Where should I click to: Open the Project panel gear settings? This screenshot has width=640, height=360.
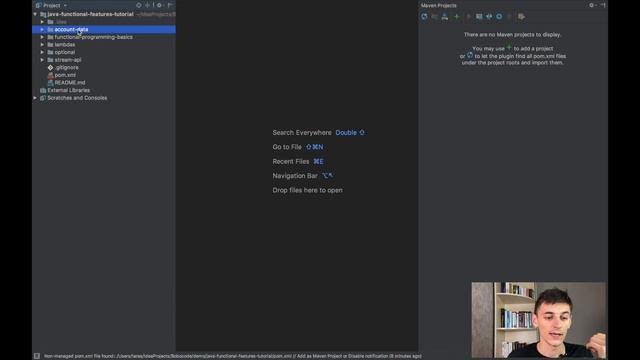click(160, 5)
